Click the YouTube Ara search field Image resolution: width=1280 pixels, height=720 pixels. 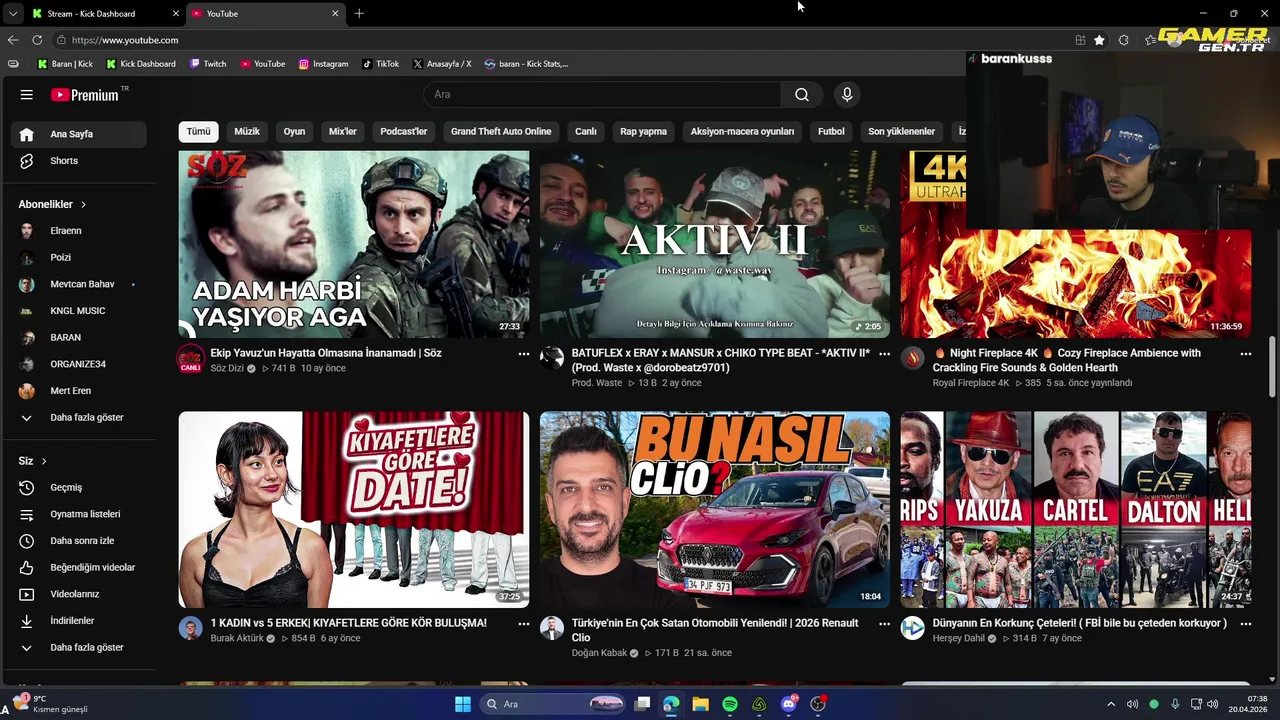tap(602, 95)
